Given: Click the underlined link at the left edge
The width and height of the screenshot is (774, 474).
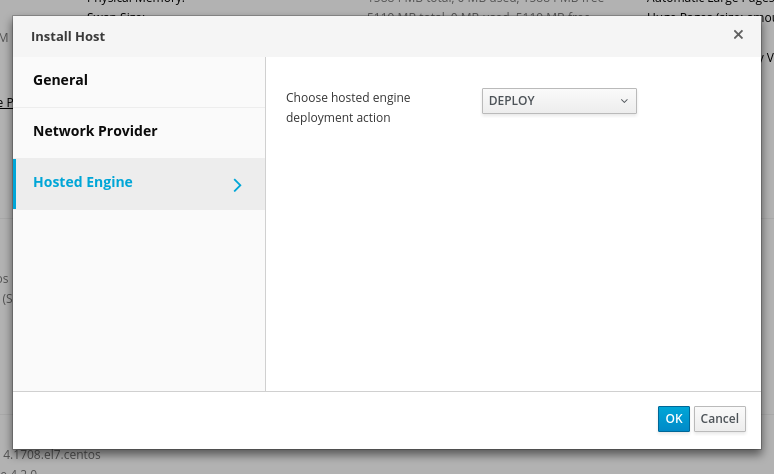Looking at the screenshot, I should tap(5, 102).
